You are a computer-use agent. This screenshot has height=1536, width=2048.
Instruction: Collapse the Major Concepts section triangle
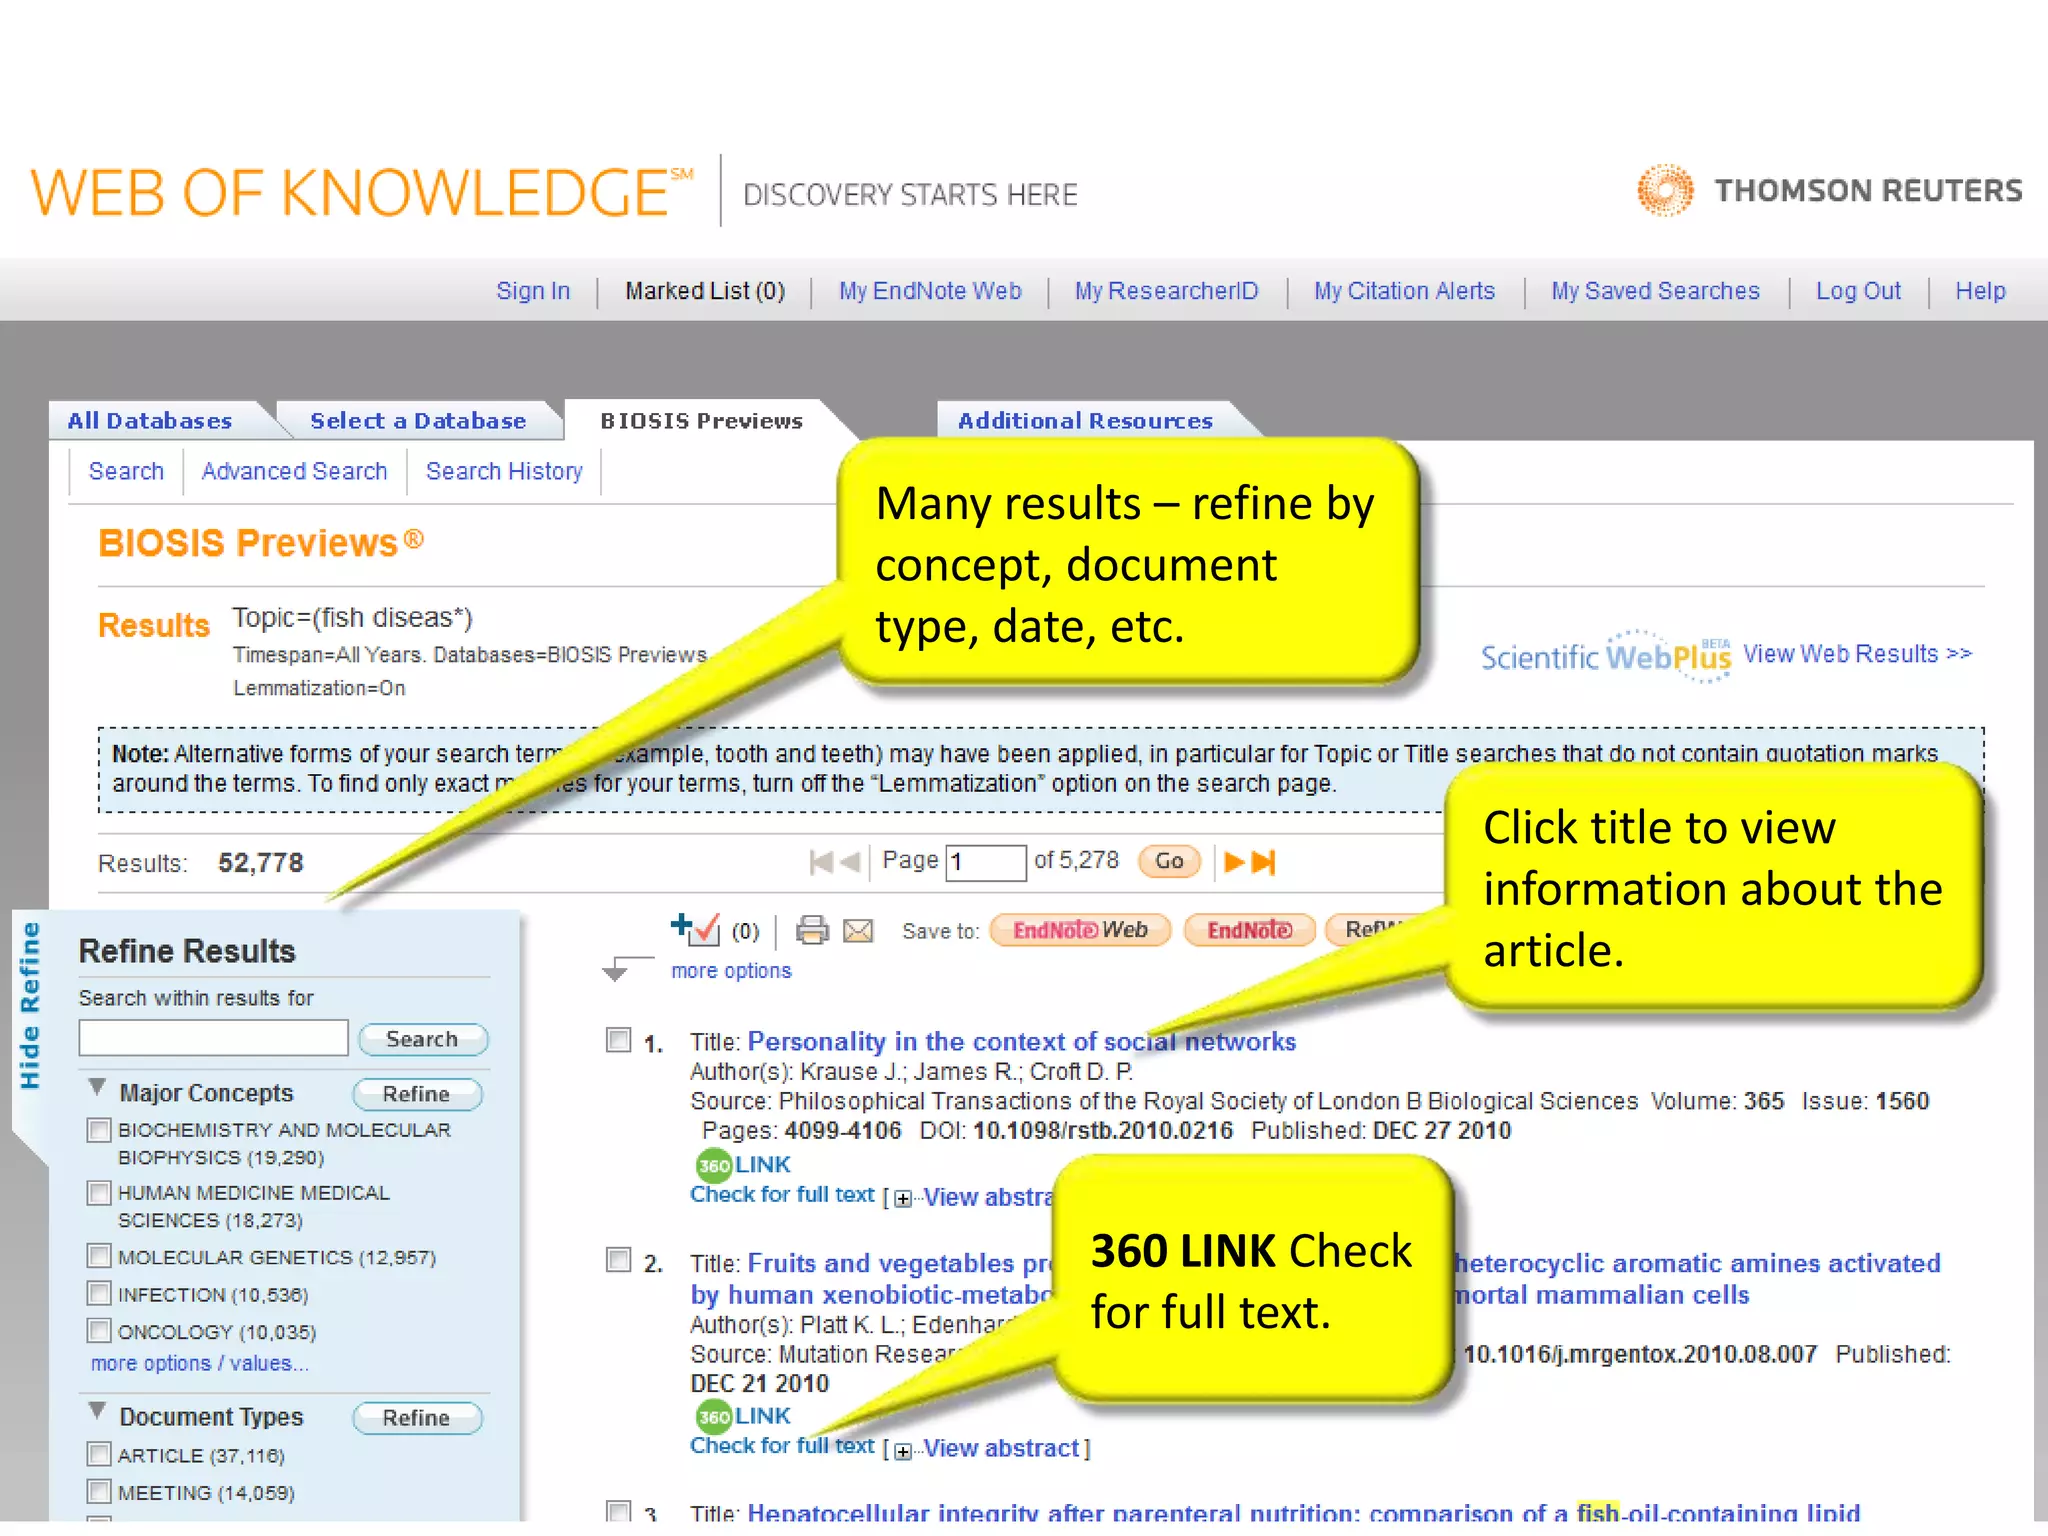97,1087
